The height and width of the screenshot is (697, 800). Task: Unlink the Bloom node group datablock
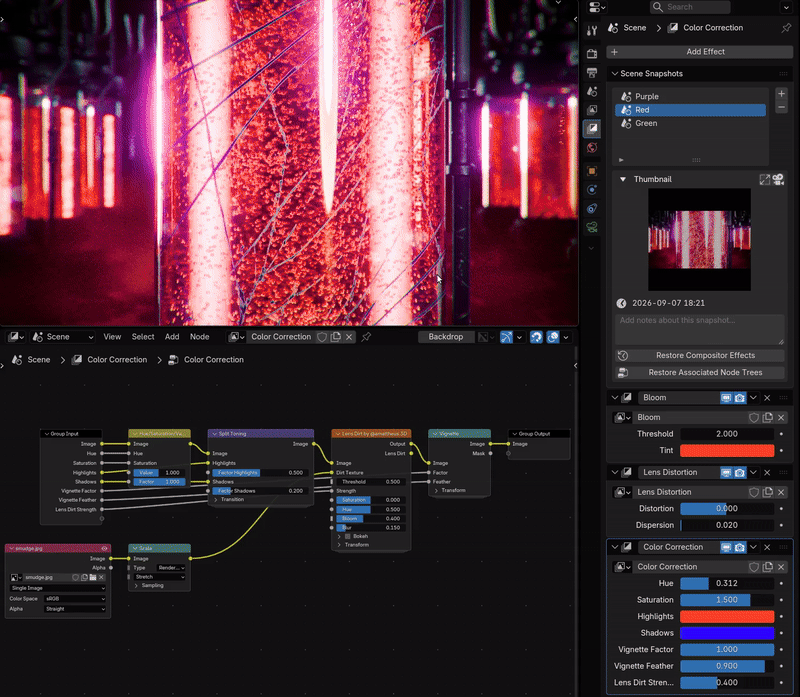coord(781,417)
